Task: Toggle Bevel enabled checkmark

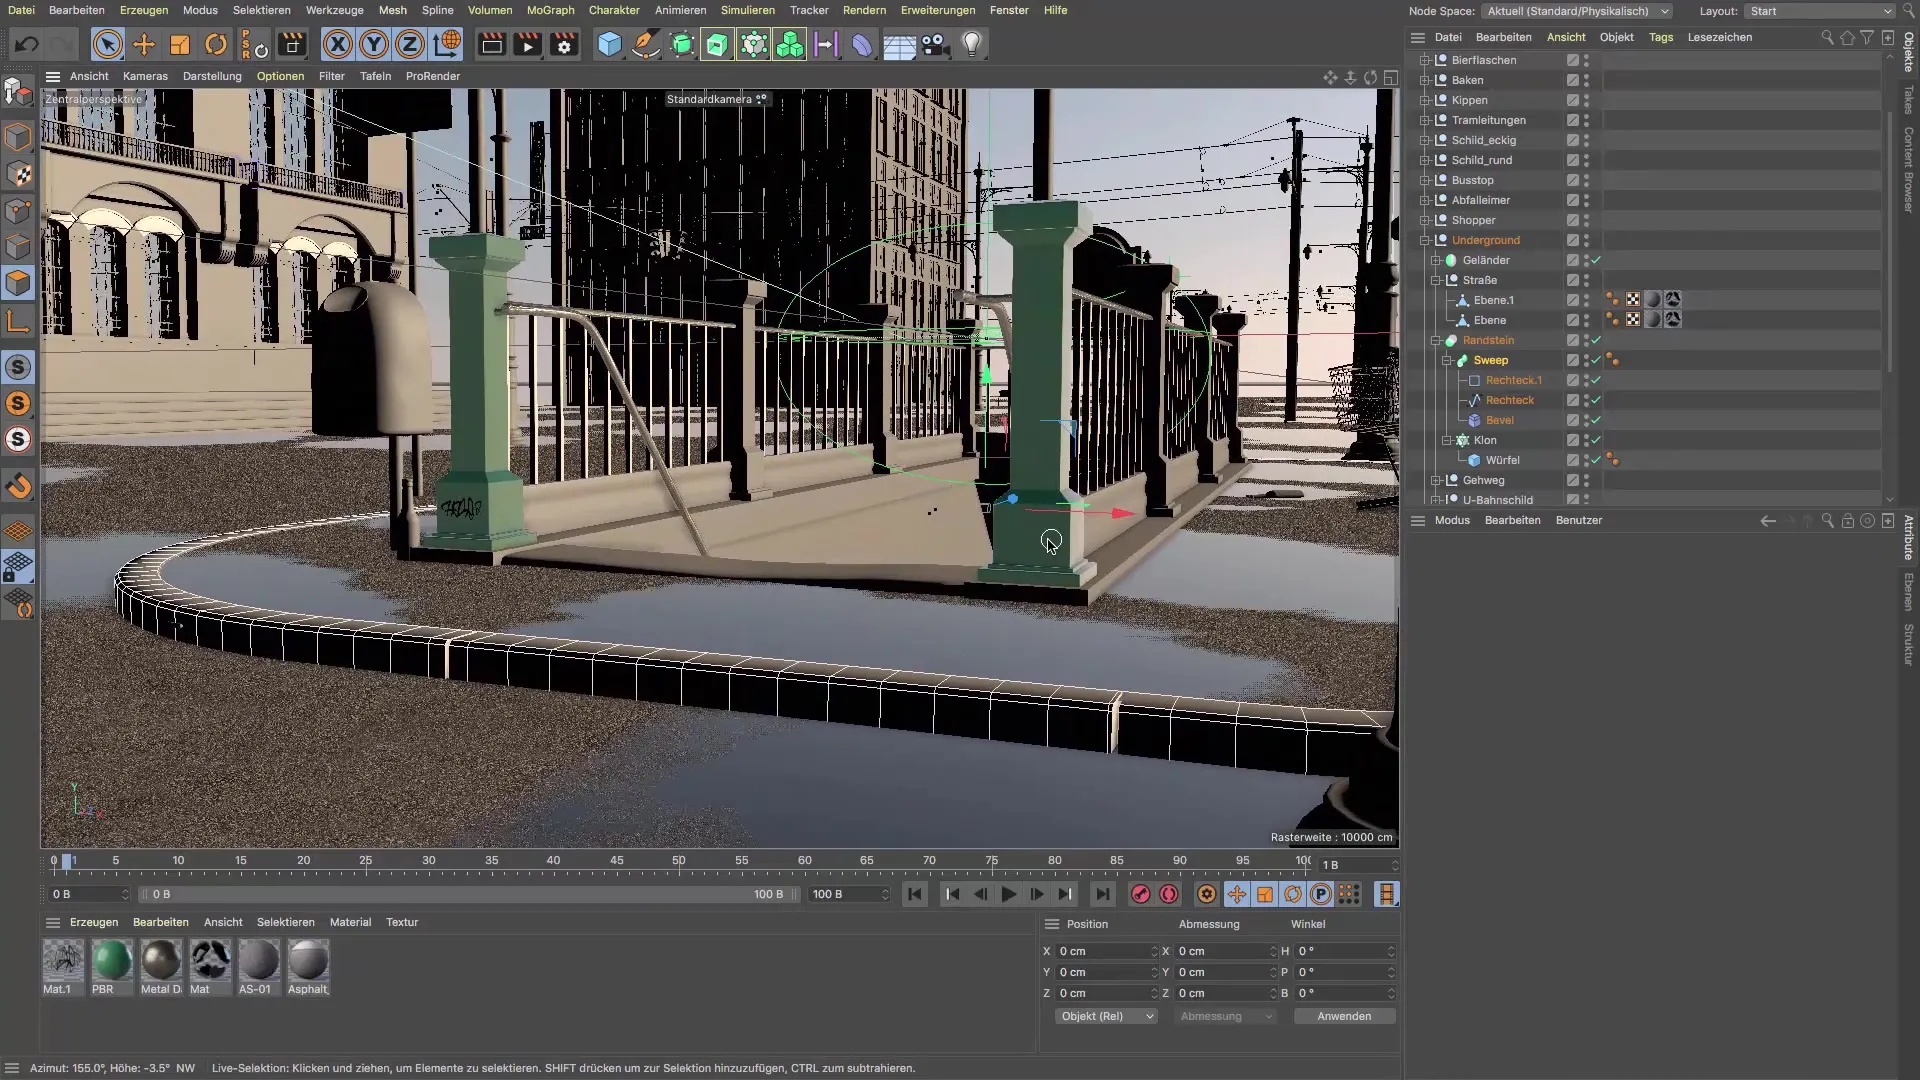Action: click(1596, 420)
